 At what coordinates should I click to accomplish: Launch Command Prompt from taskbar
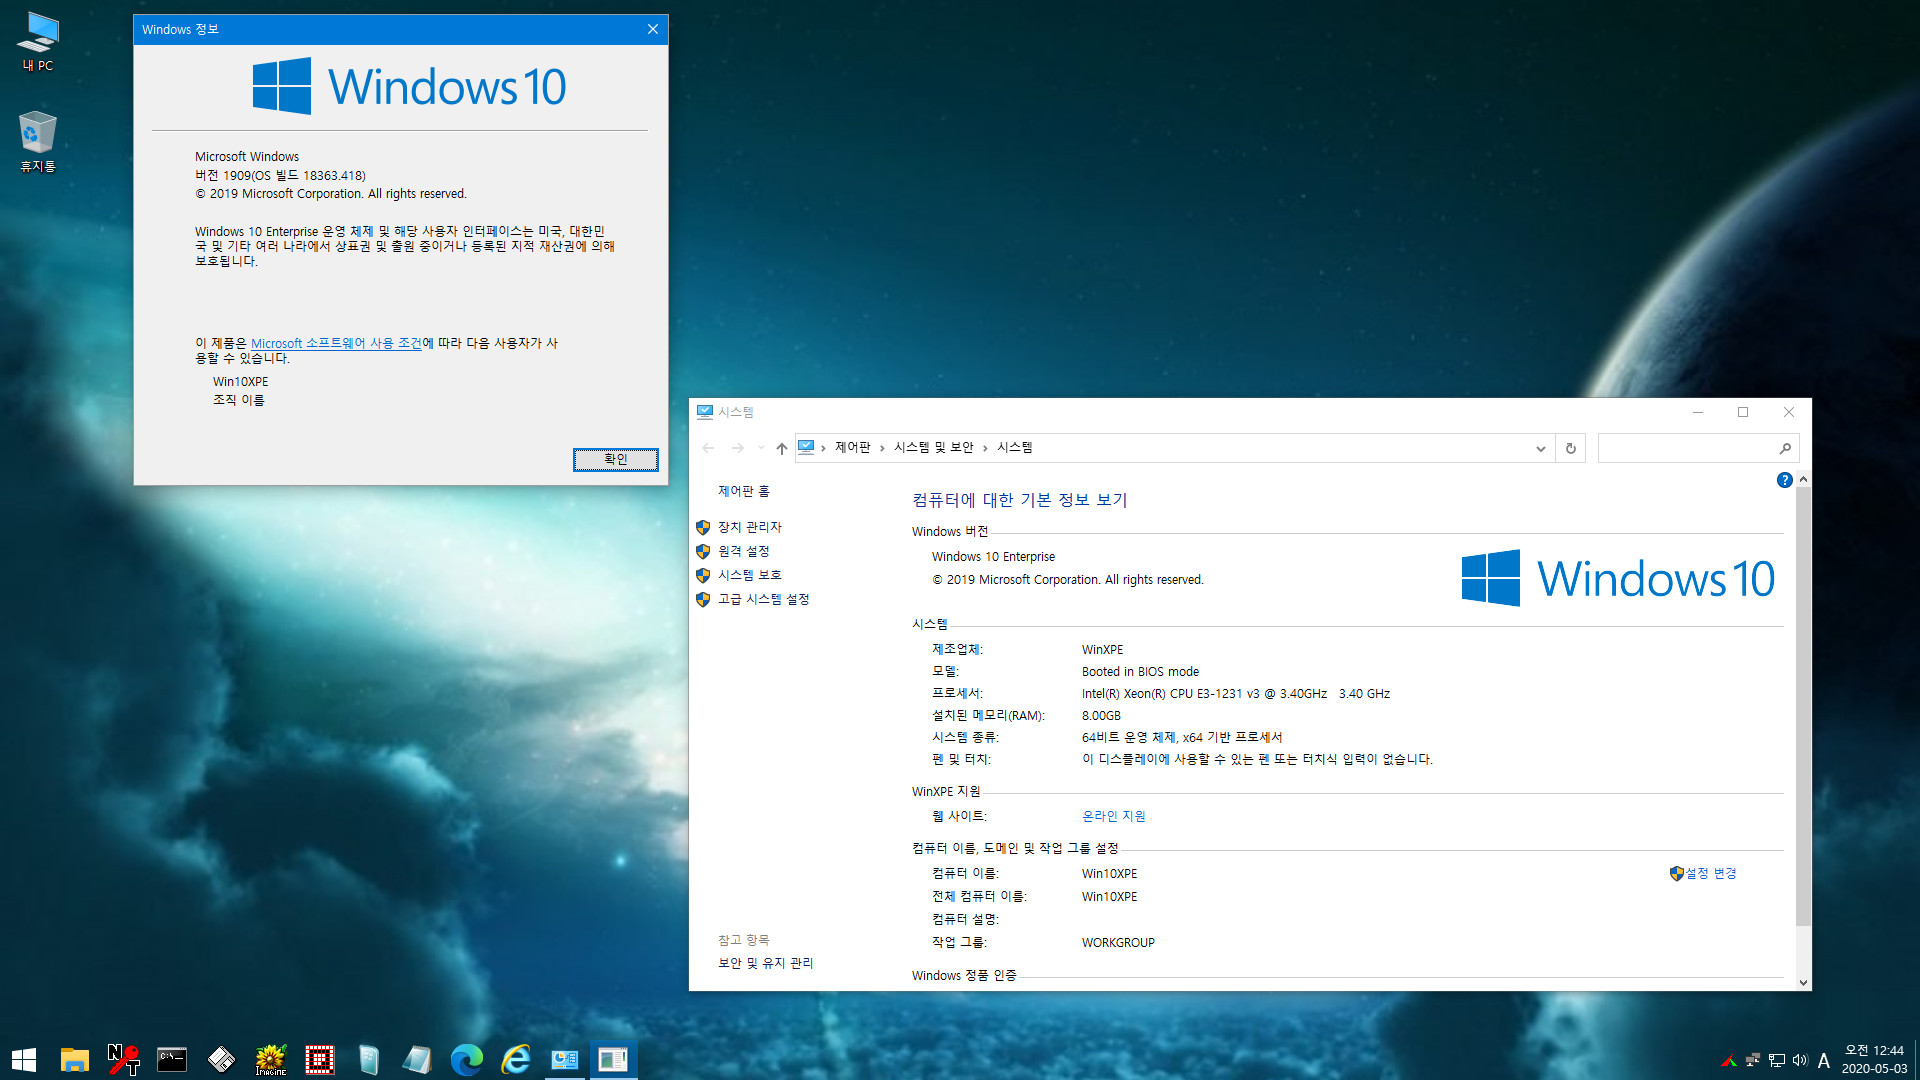pyautogui.click(x=172, y=1059)
